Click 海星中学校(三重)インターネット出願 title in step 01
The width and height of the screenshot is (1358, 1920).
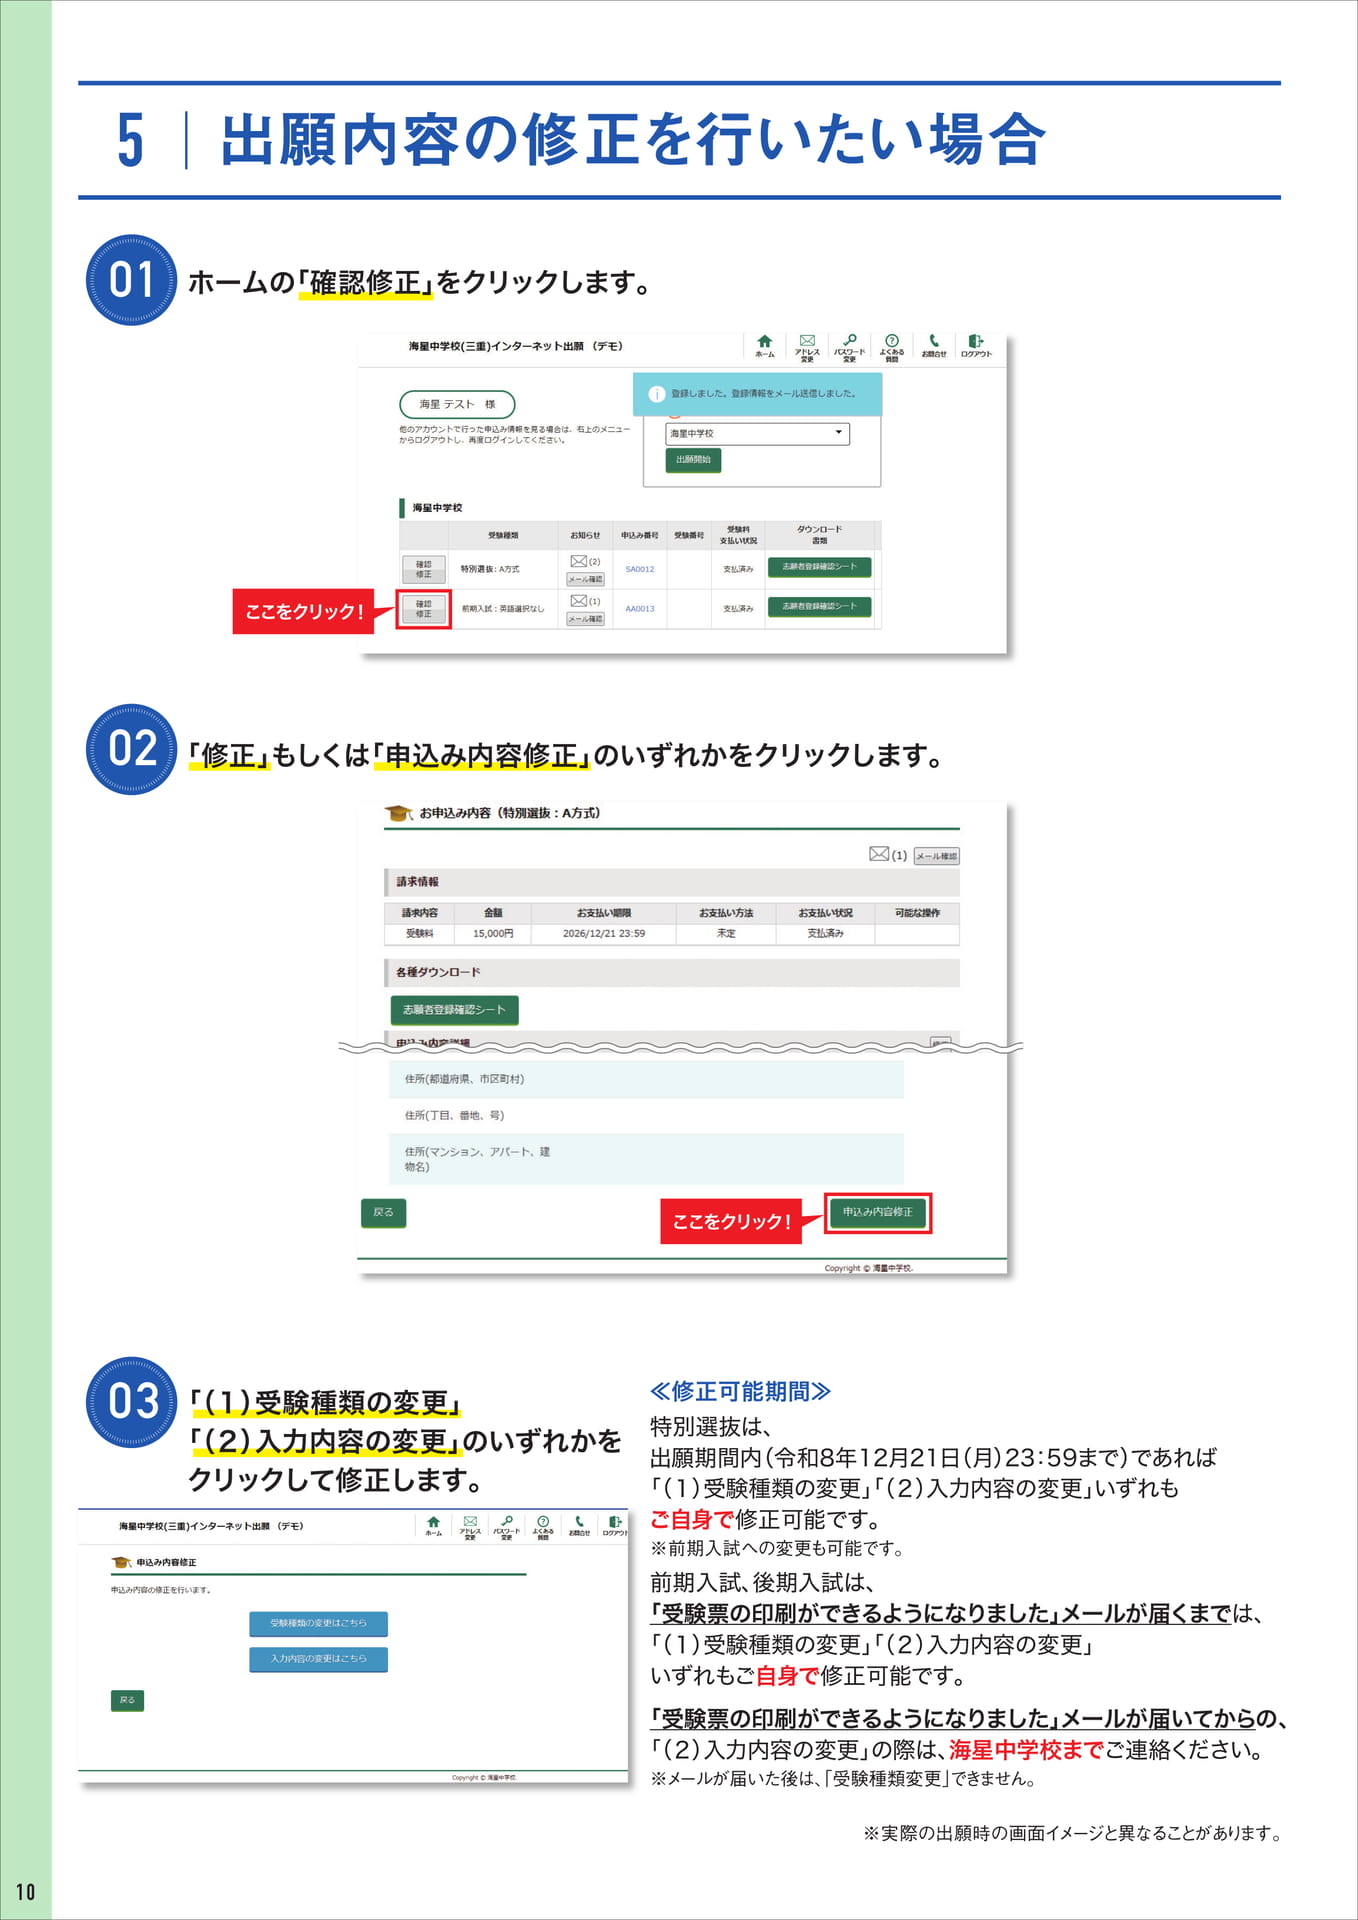tap(515, 346)
